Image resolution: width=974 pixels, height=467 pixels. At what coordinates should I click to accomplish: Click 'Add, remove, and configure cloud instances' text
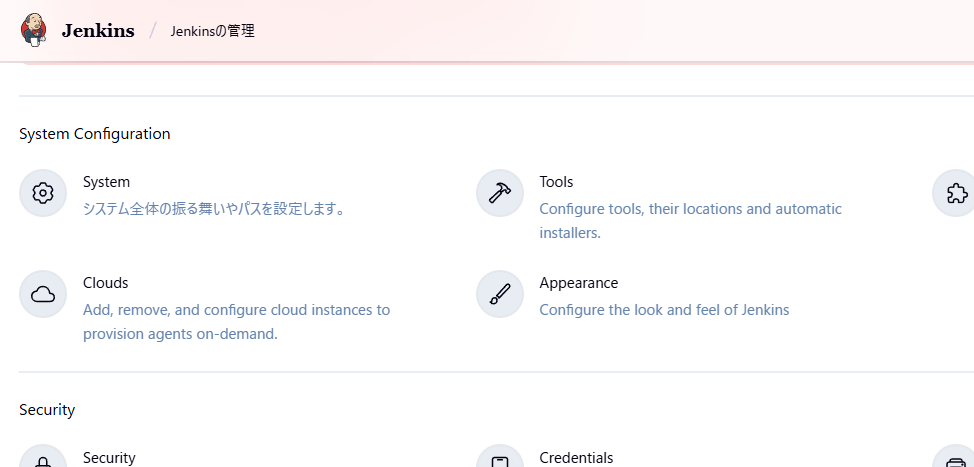click(x=236, y=310)
